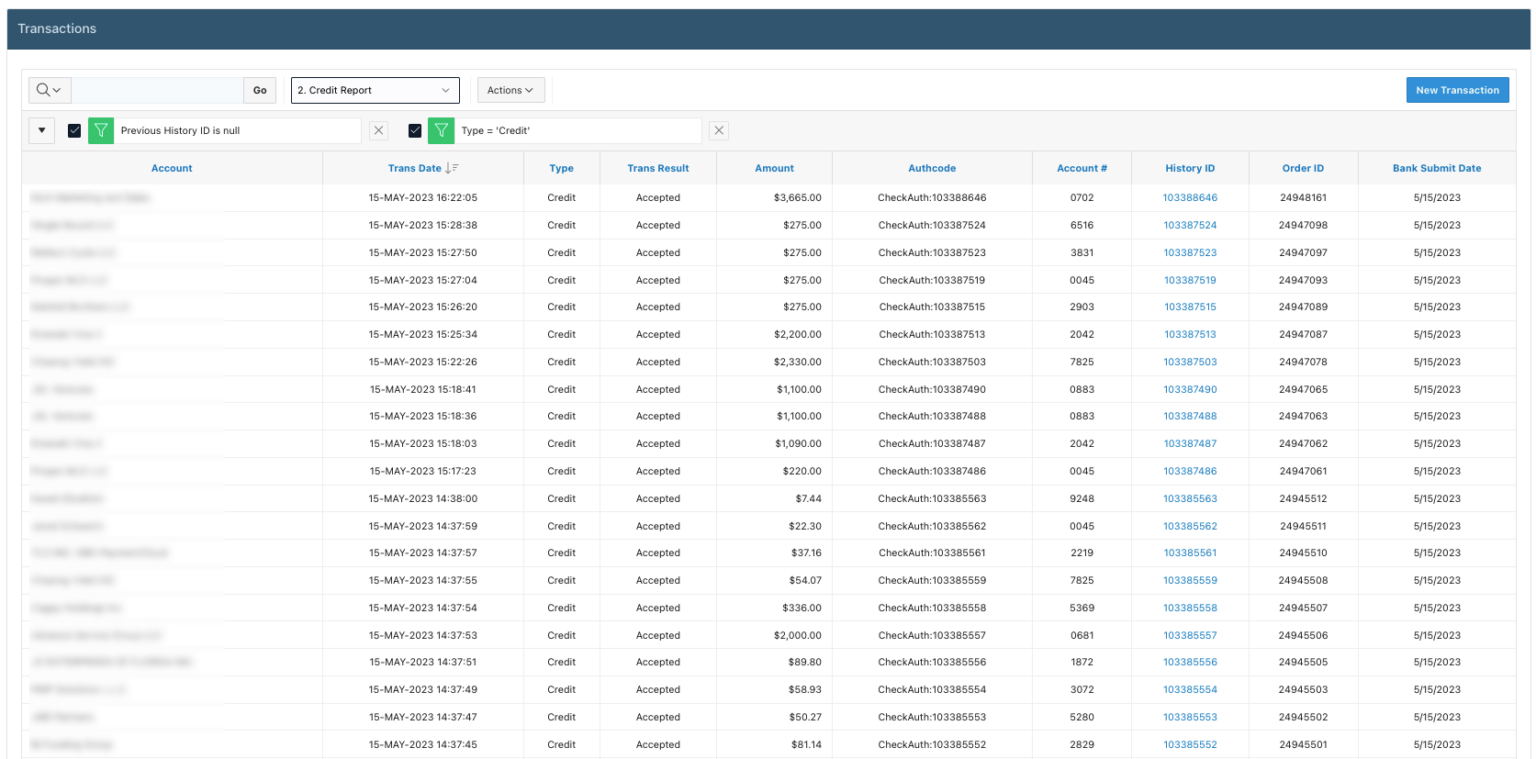Image resolution: width=1536 pixels, height=759 pixels.
Task: Remove the Previous History ID is null filter
Action: click(x=378, y=130)
